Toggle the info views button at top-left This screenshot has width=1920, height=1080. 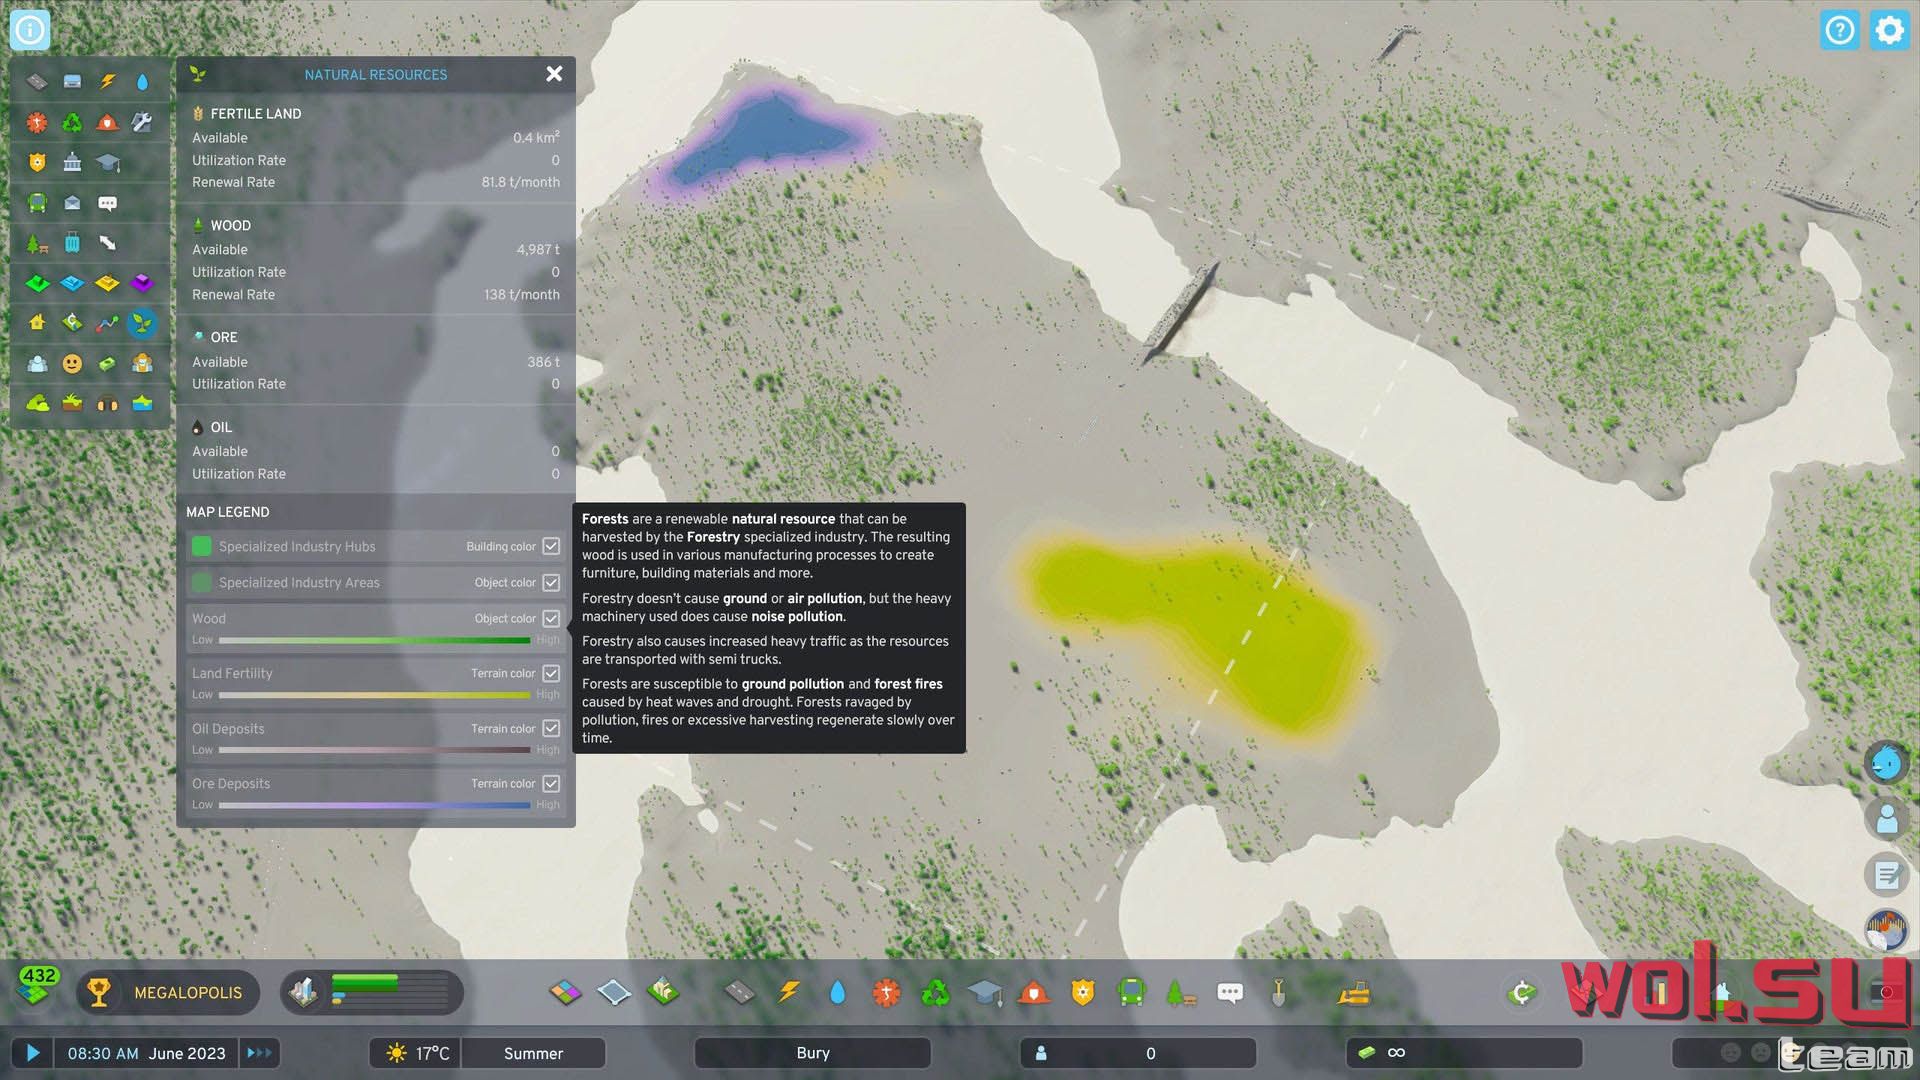coord(30,30)
